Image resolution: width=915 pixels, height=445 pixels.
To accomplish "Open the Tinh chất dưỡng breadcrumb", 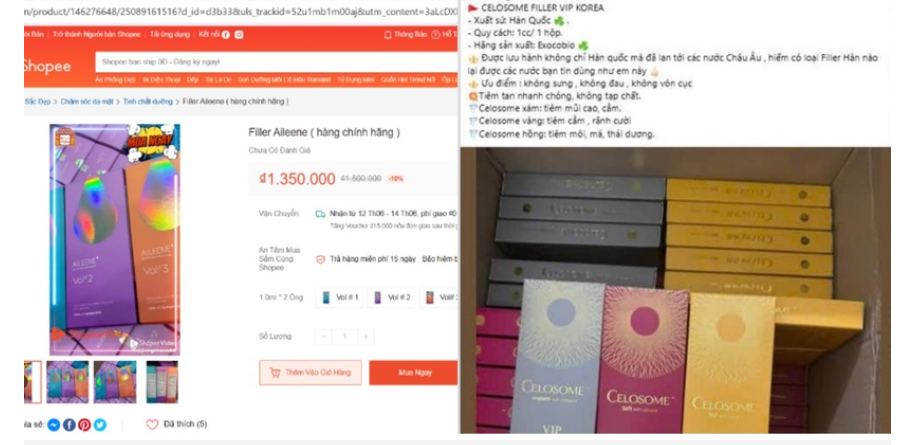I will click(x=148, y=101).
